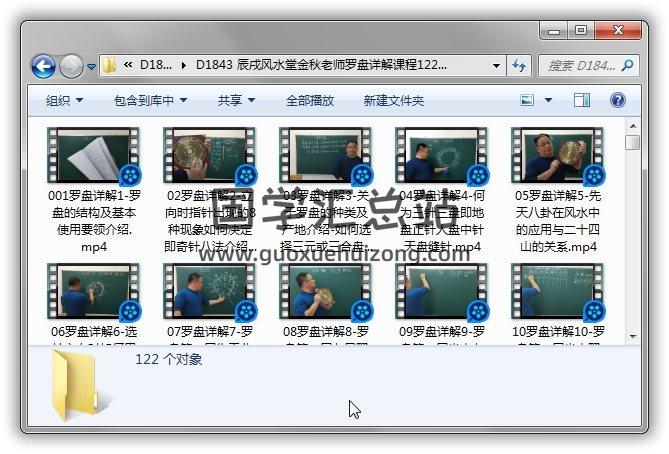The width and height of the screenshot is (669, 454).
Task: Change view with the view icon
Action: [x=527, y=100]
